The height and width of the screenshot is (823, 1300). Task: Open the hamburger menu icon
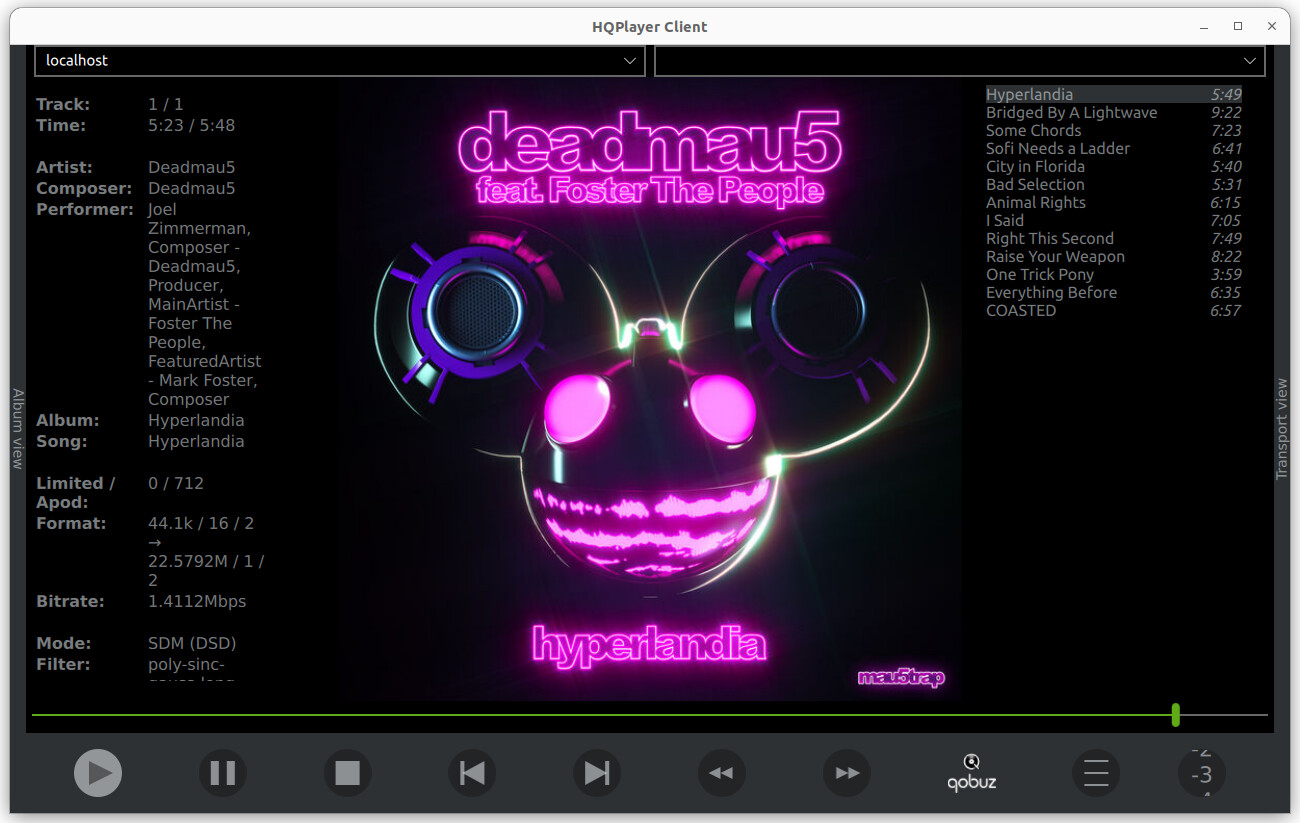coord(1096,773)
